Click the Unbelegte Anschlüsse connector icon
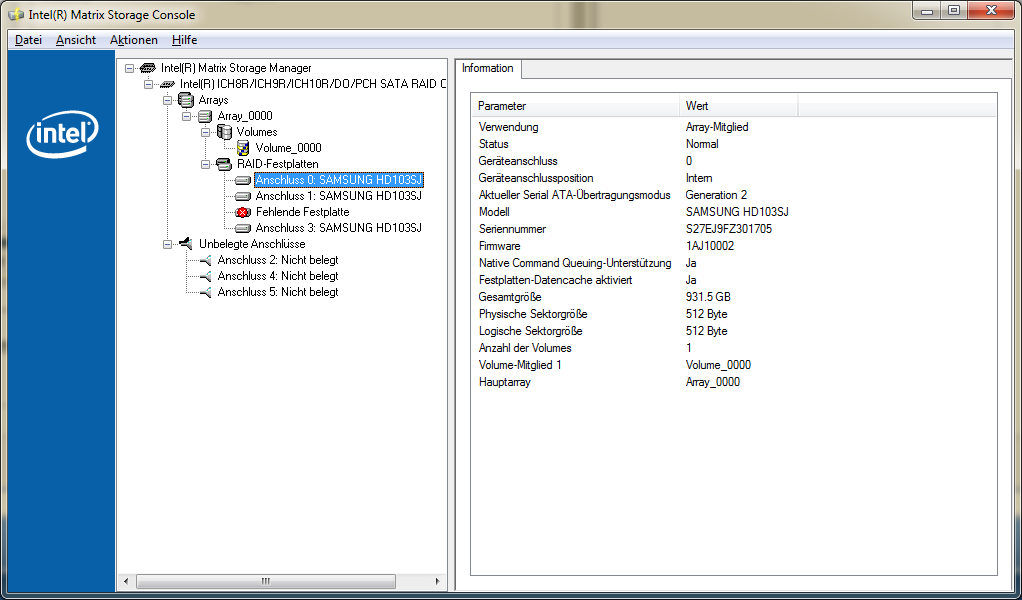 tap(186, 244)
